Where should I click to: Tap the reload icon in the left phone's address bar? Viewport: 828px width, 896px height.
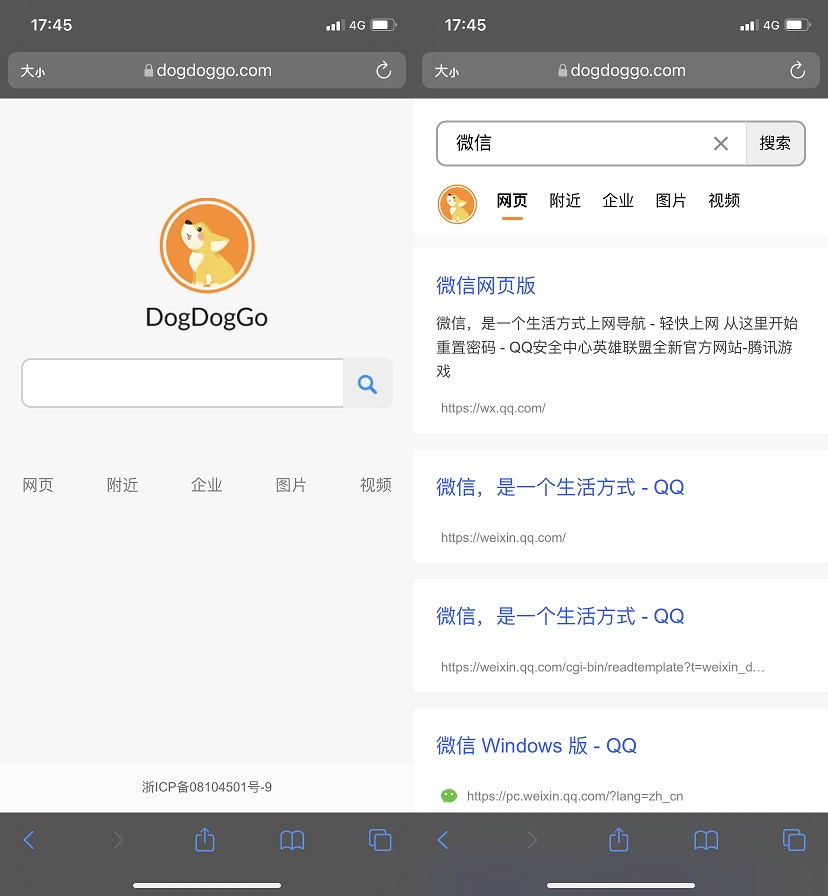point(383,70)
